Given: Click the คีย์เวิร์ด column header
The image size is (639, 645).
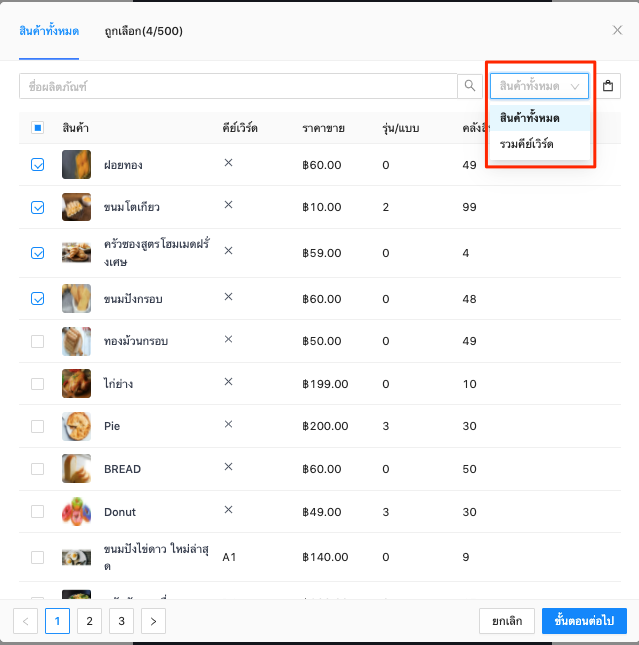Looking at the screenshot, I should [240, 128].
